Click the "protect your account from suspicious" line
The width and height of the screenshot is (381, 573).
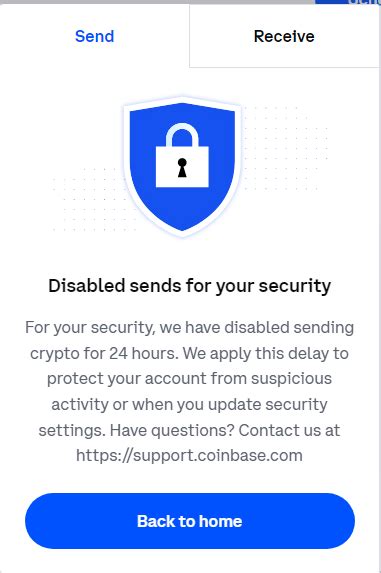pyautogui.click(x=189, y=379)
